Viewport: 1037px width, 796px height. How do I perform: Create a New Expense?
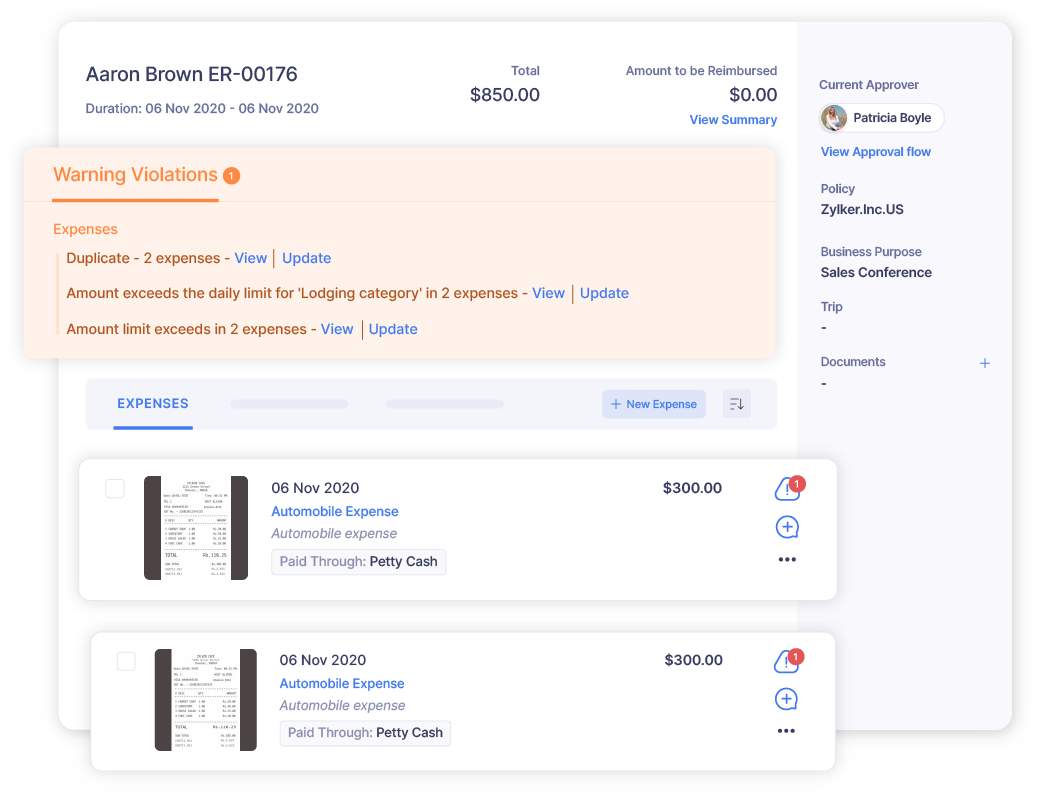pos(654,403)
